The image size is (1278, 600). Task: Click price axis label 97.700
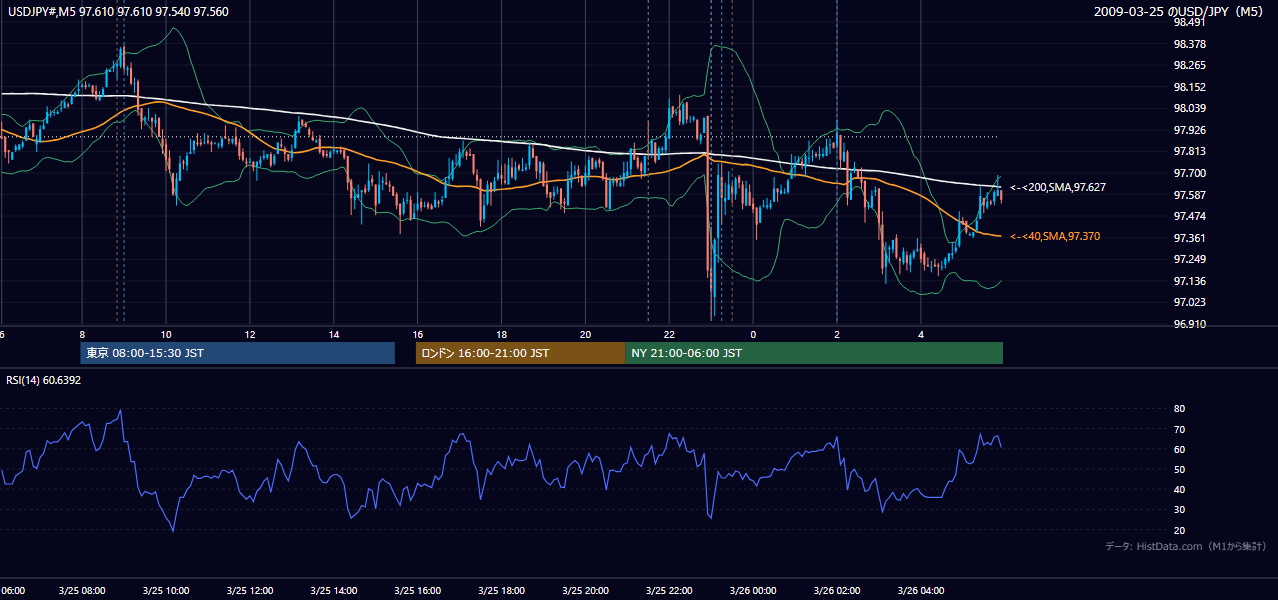click(1189, 173)
